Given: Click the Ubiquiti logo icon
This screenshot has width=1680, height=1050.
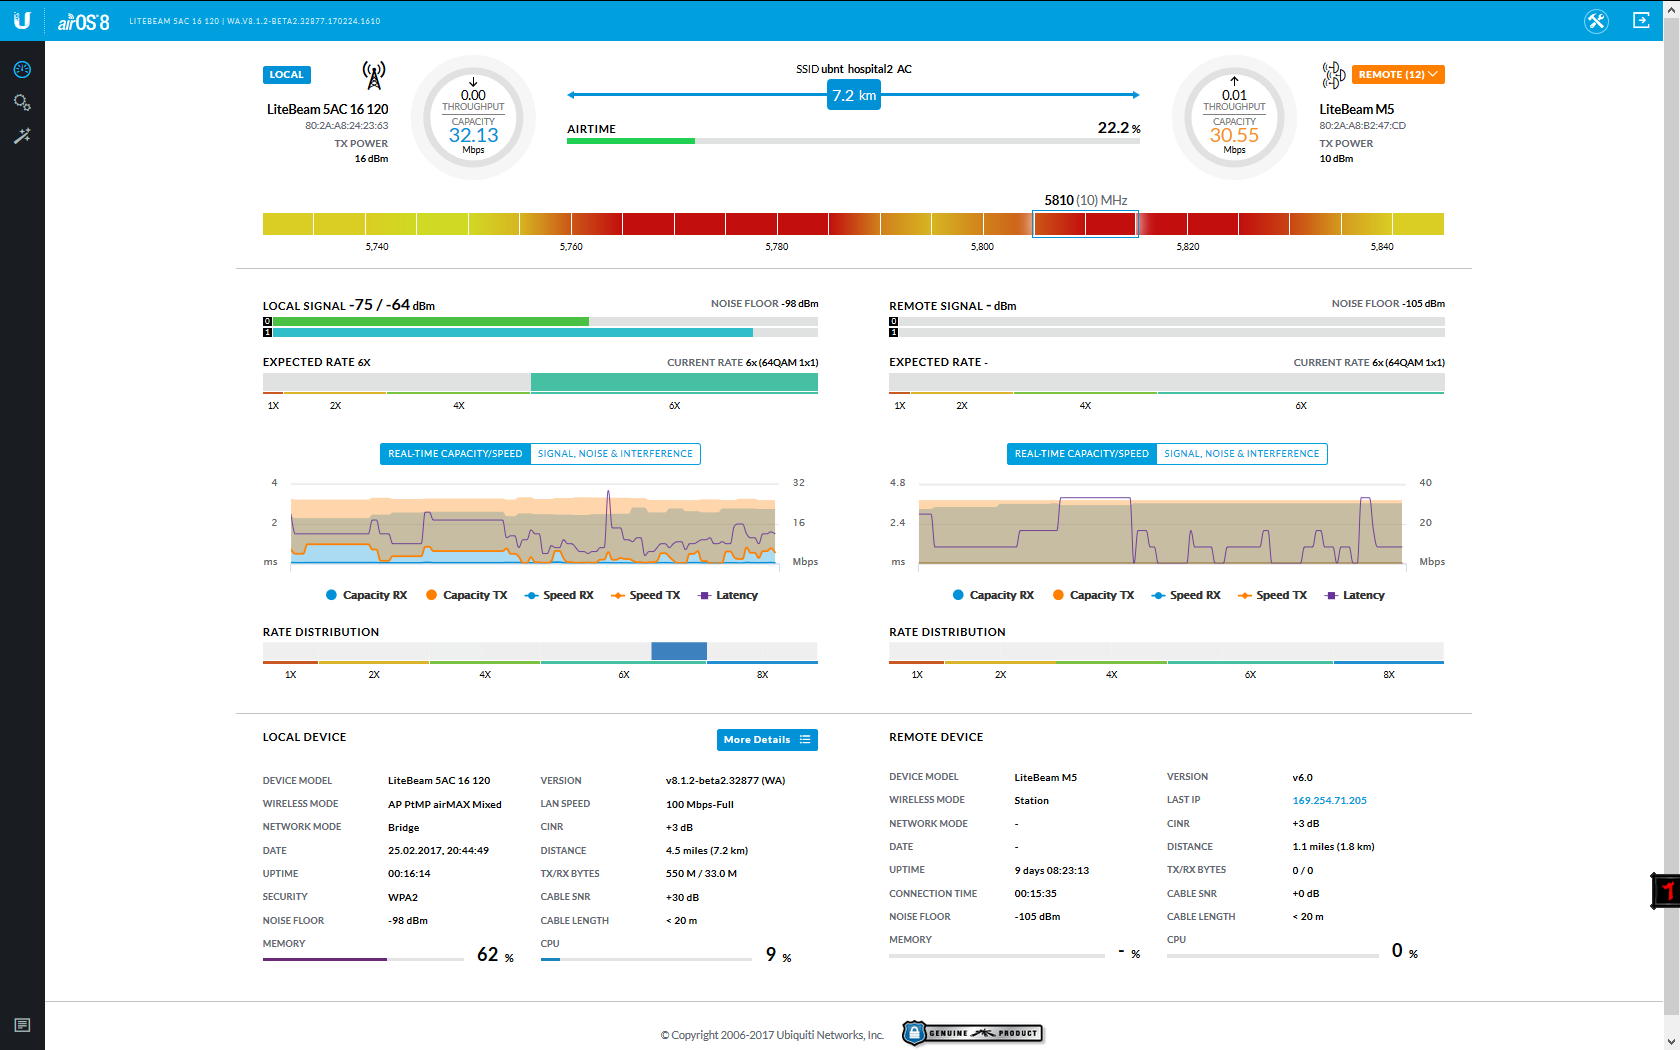Looking at the screenshot, I should 22,20.
